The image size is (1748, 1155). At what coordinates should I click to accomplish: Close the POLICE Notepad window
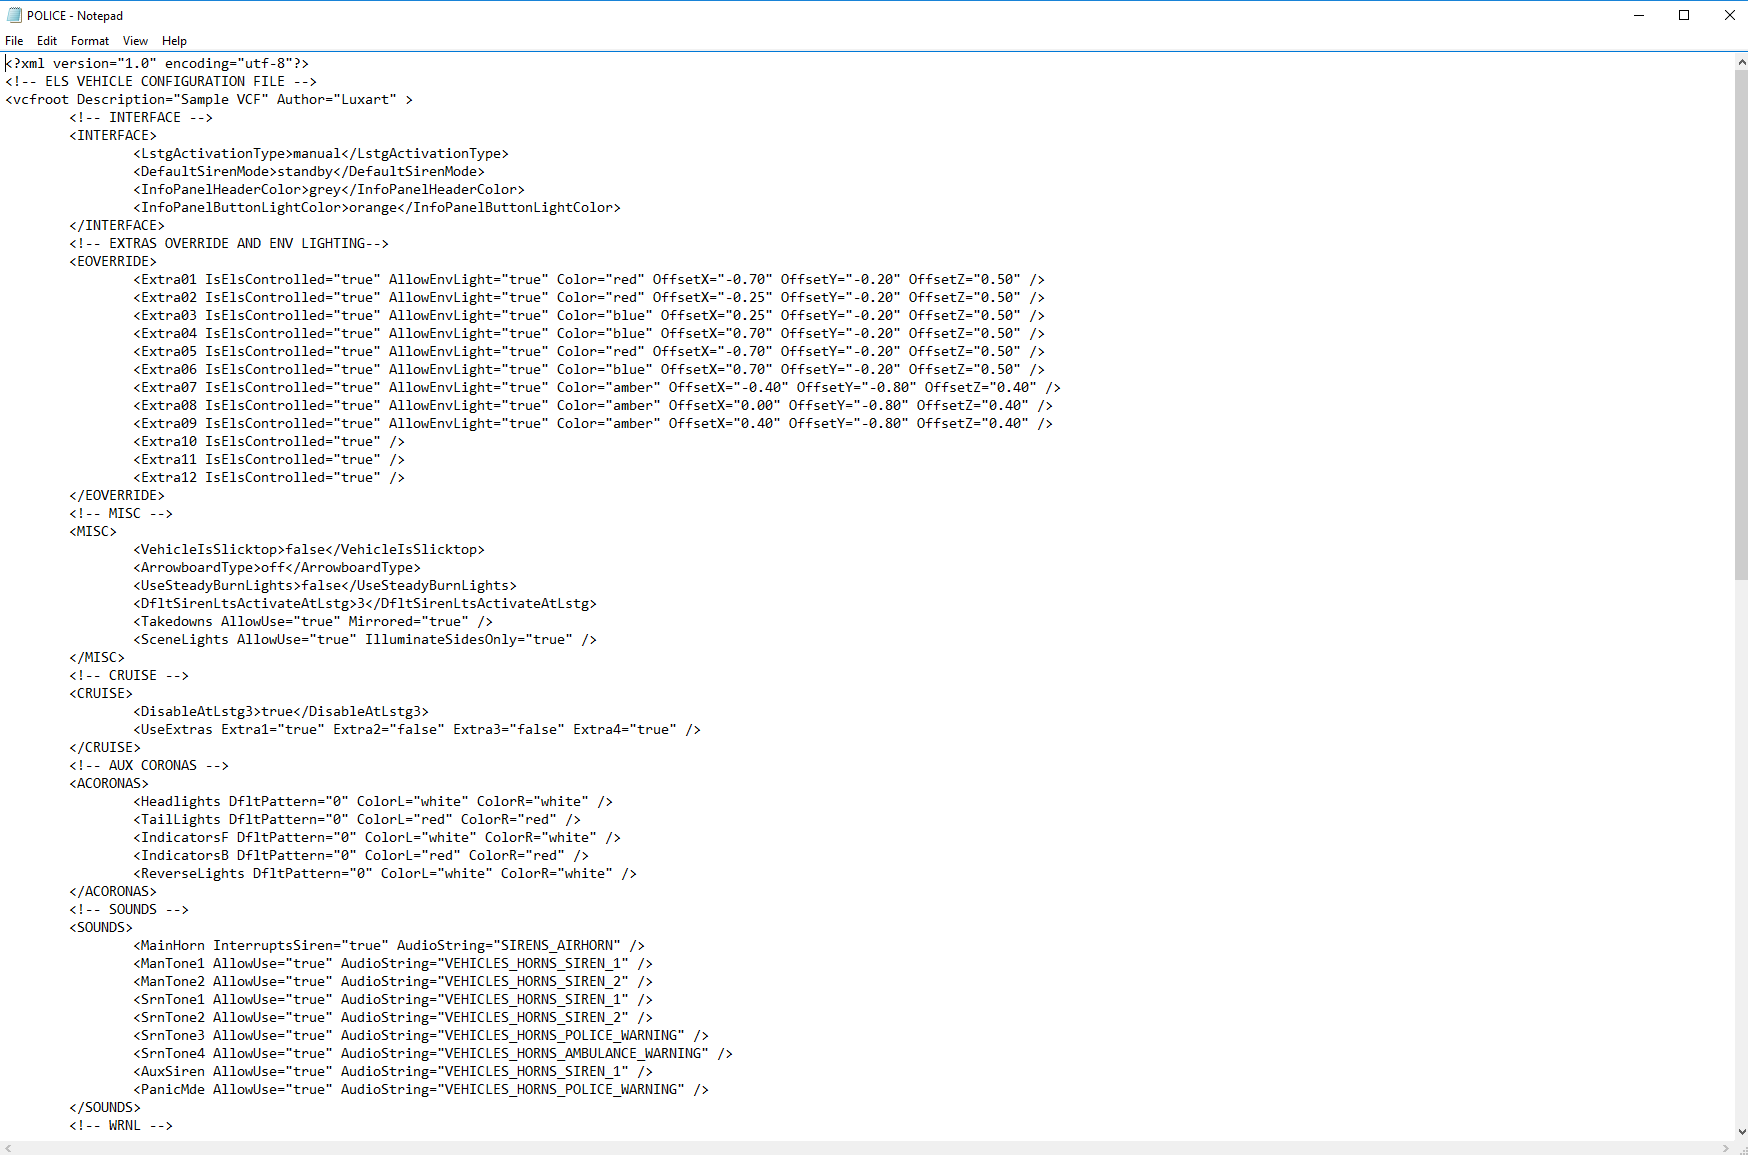click(1729, 15)
